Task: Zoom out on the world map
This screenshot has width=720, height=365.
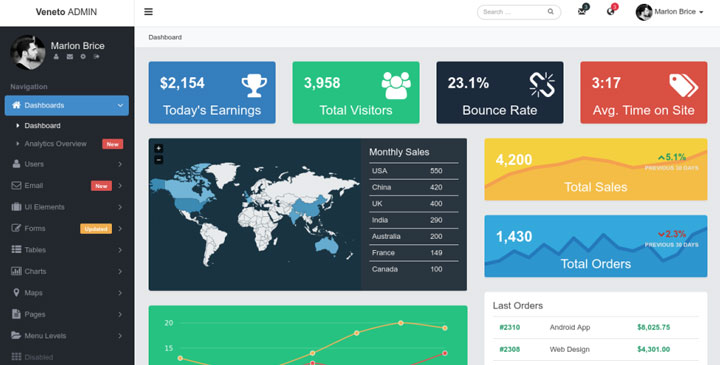Action: (x=158, y=160)
